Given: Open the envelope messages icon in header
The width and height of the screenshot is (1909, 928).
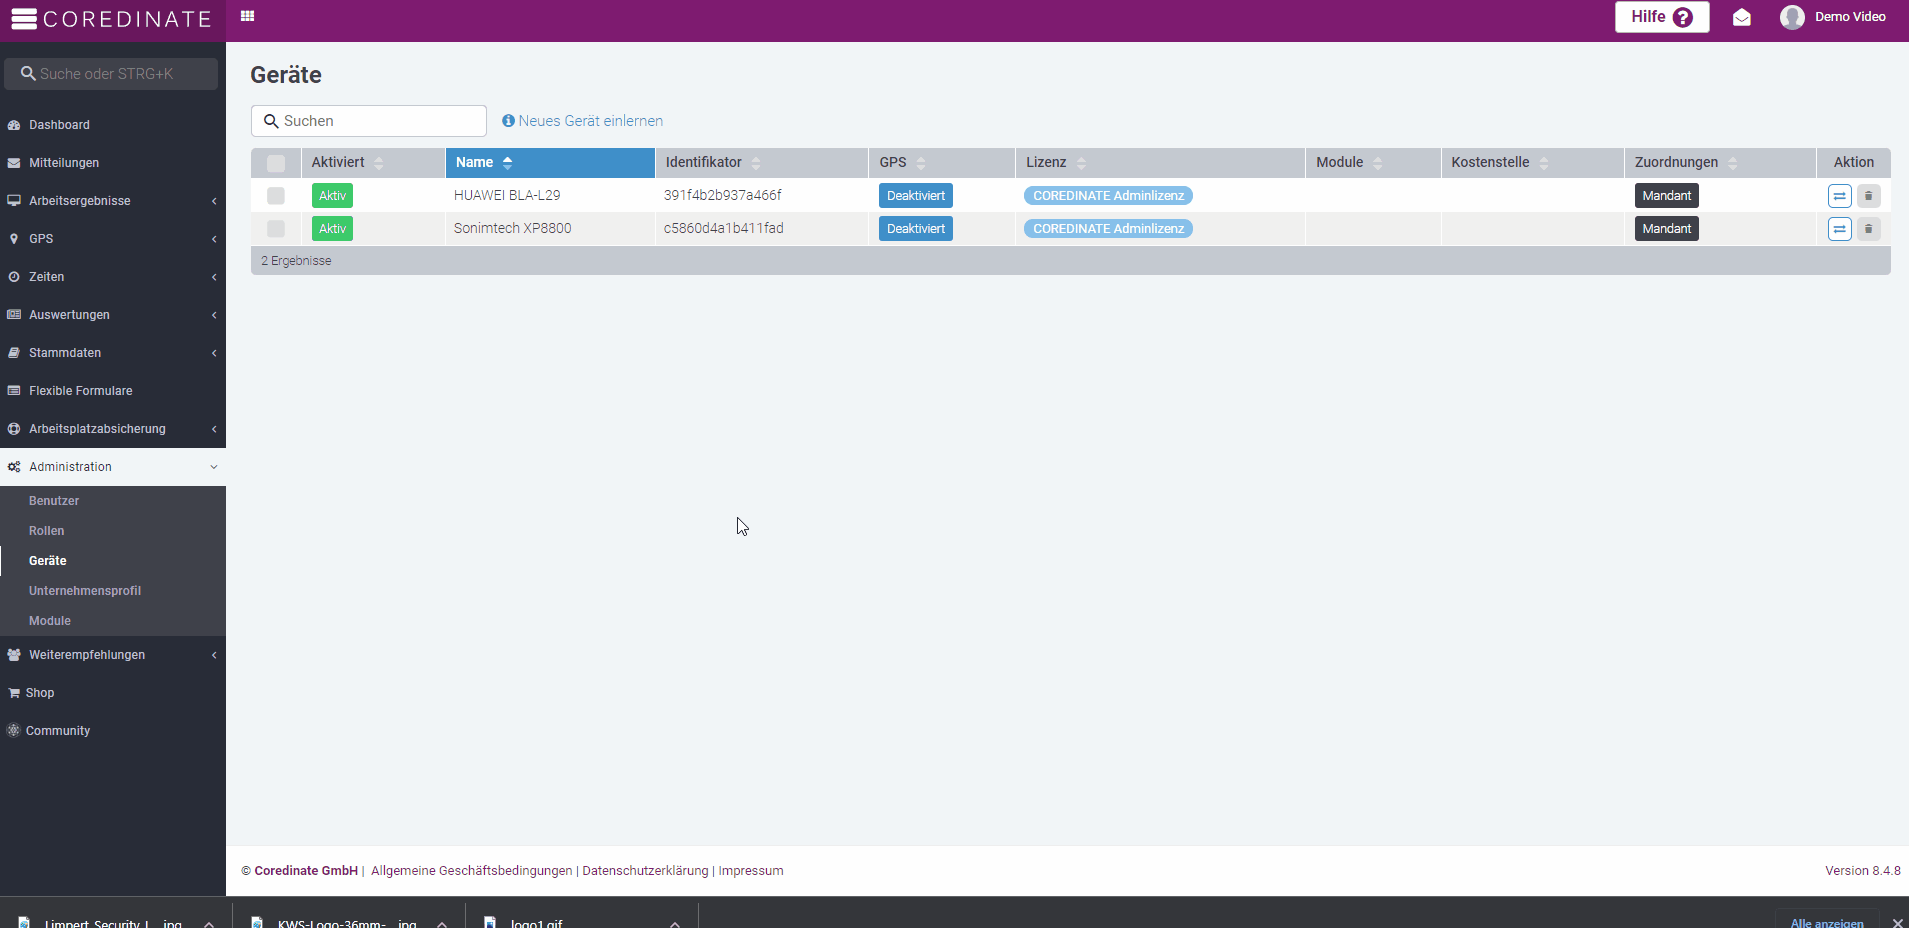Looking at the screenshot, I should (x=1742, y=17).
